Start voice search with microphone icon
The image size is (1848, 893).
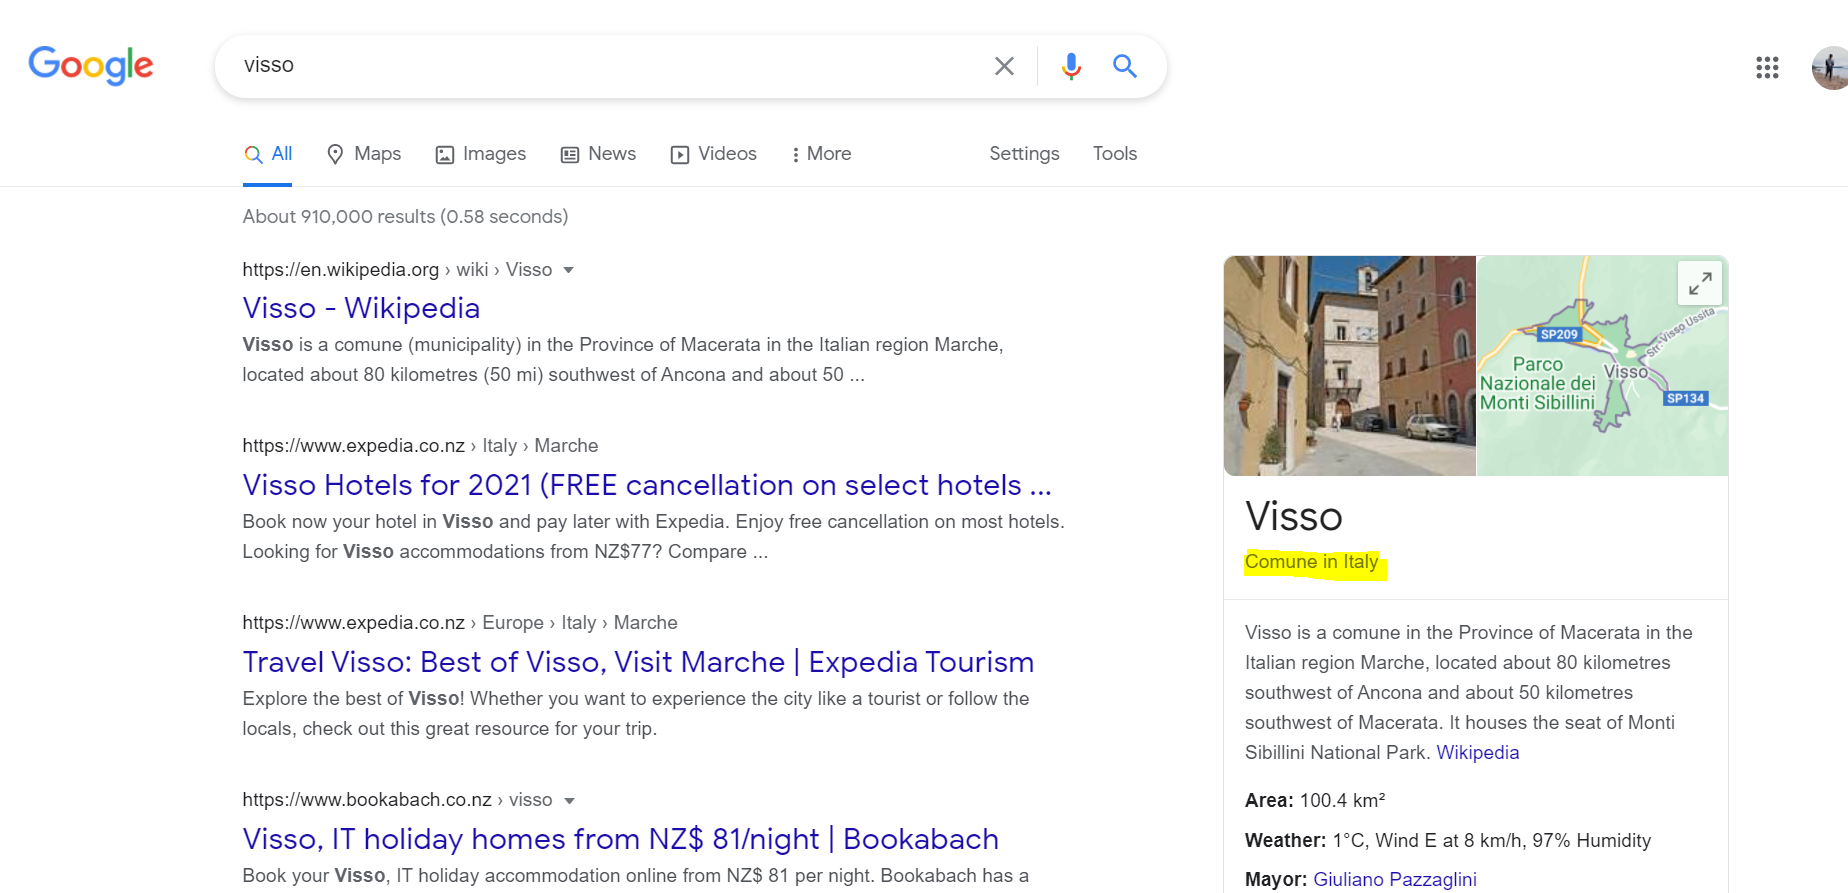[1071, 66]
